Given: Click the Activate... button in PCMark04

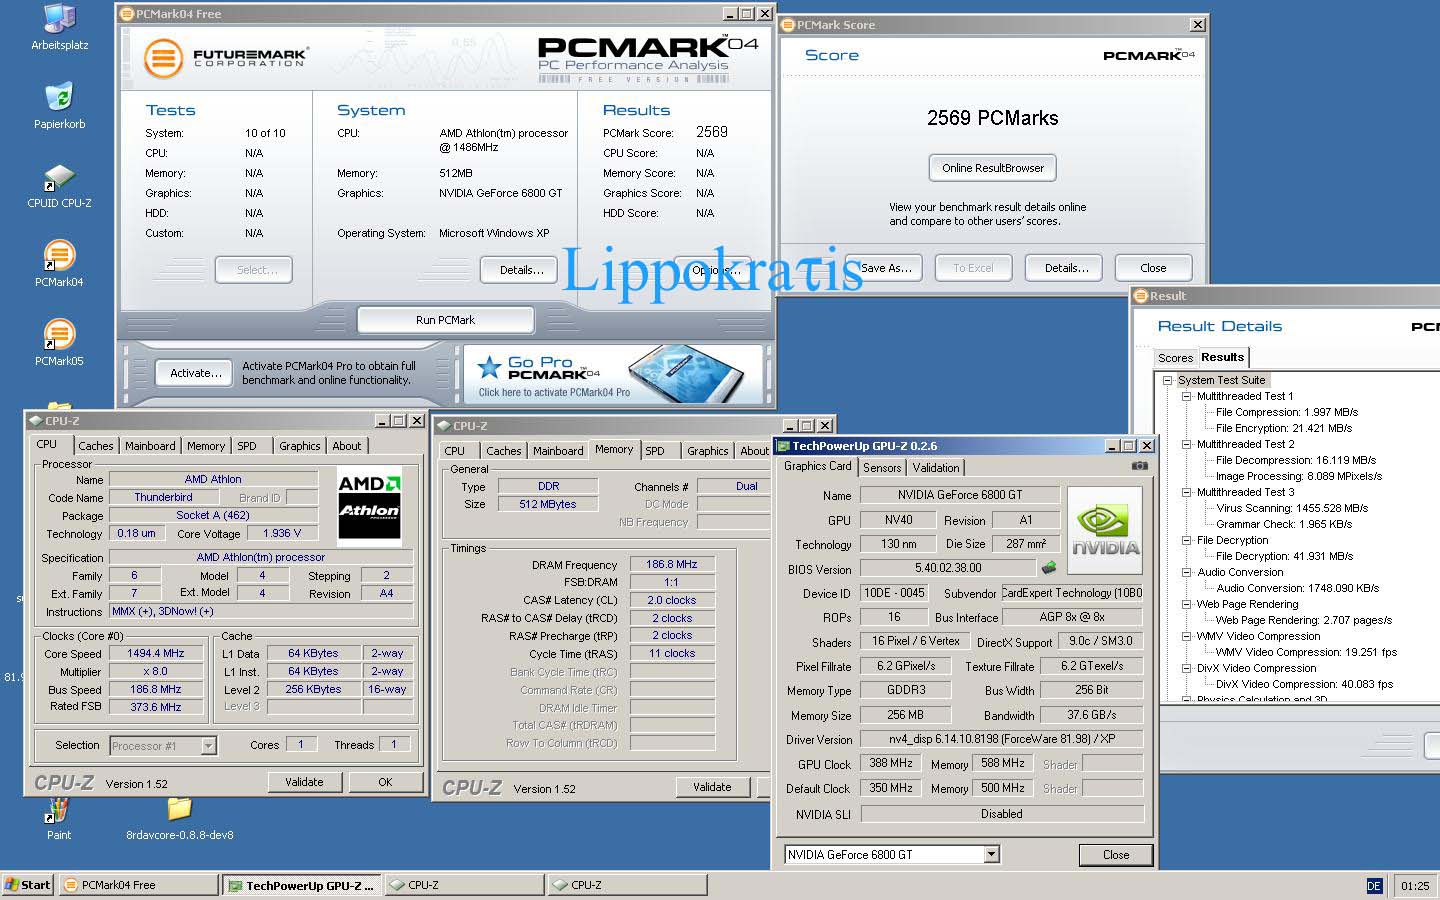Looking at the screenshot, I should pos(196,373).
